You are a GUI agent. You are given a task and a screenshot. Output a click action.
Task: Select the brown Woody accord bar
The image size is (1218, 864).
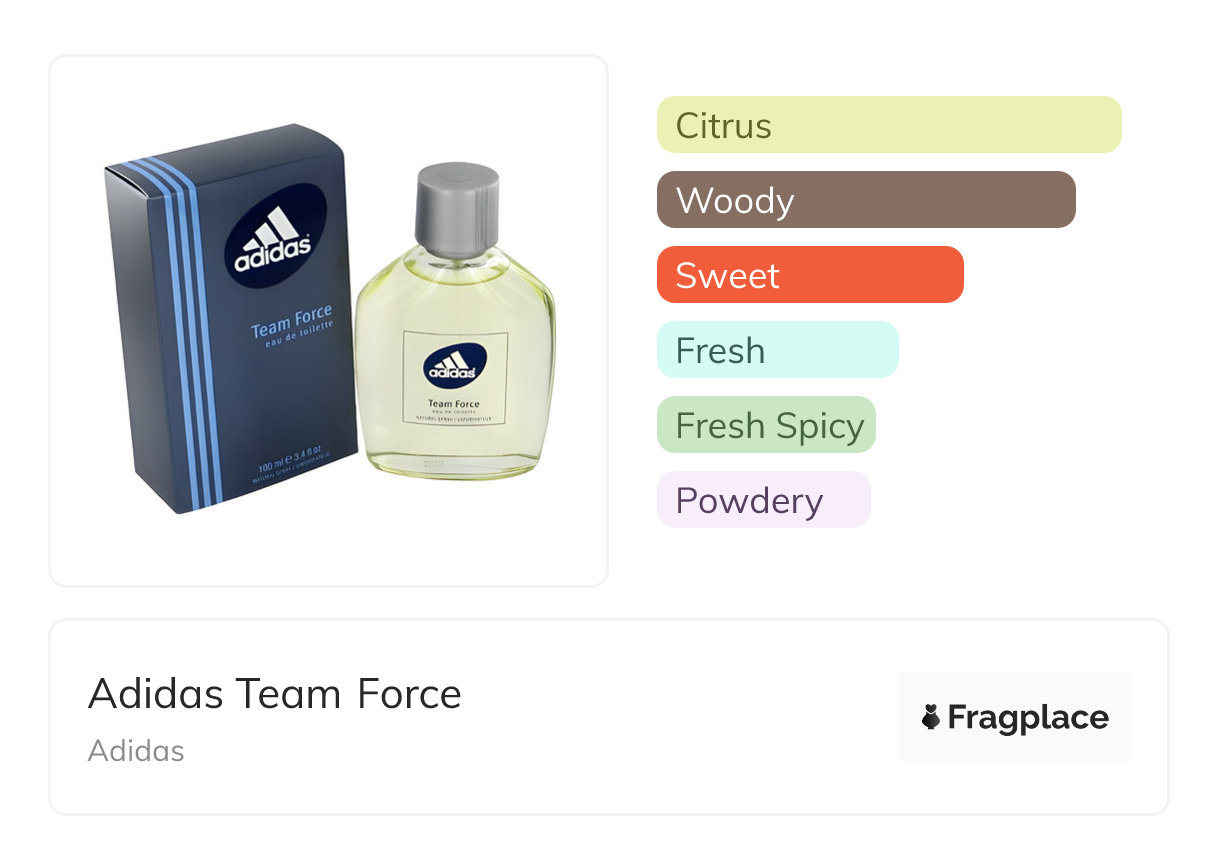pyautogui.click(x=865, y=200)
